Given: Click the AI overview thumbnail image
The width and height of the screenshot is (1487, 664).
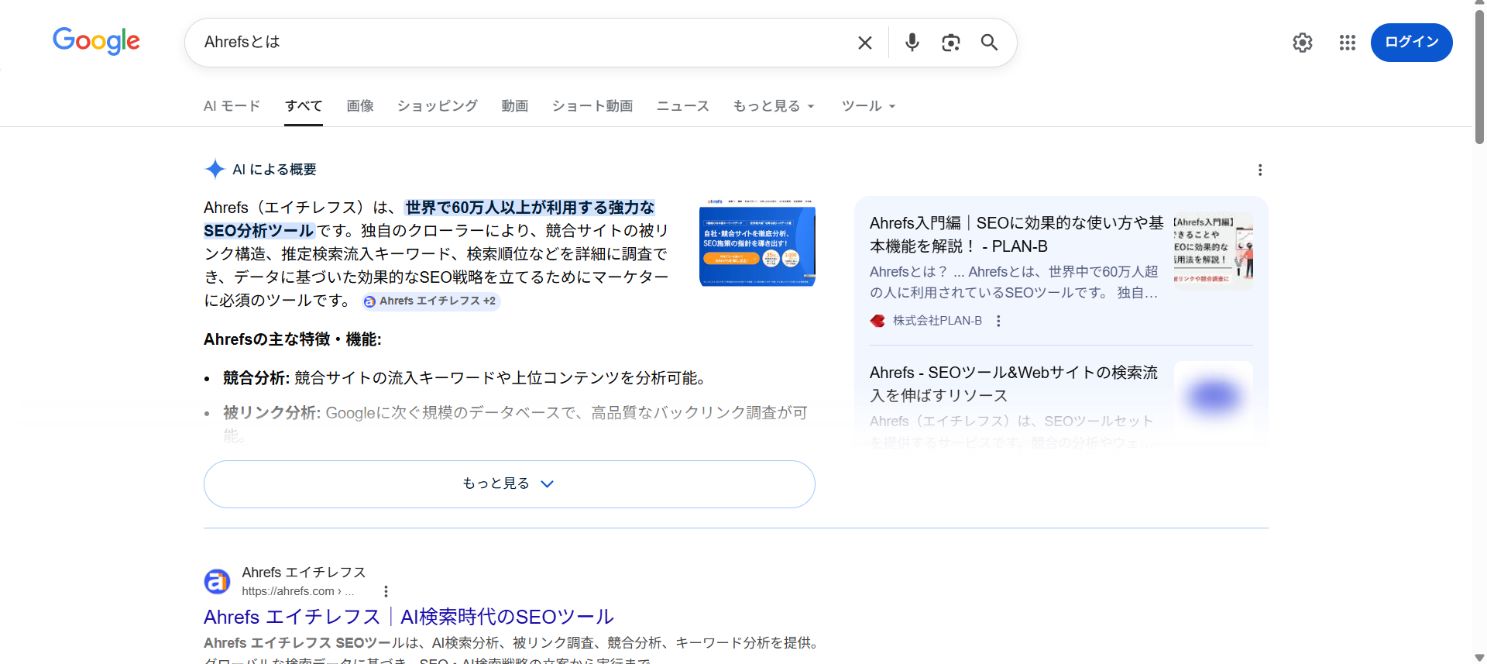Looking at the screenshot, I should 757,243.
